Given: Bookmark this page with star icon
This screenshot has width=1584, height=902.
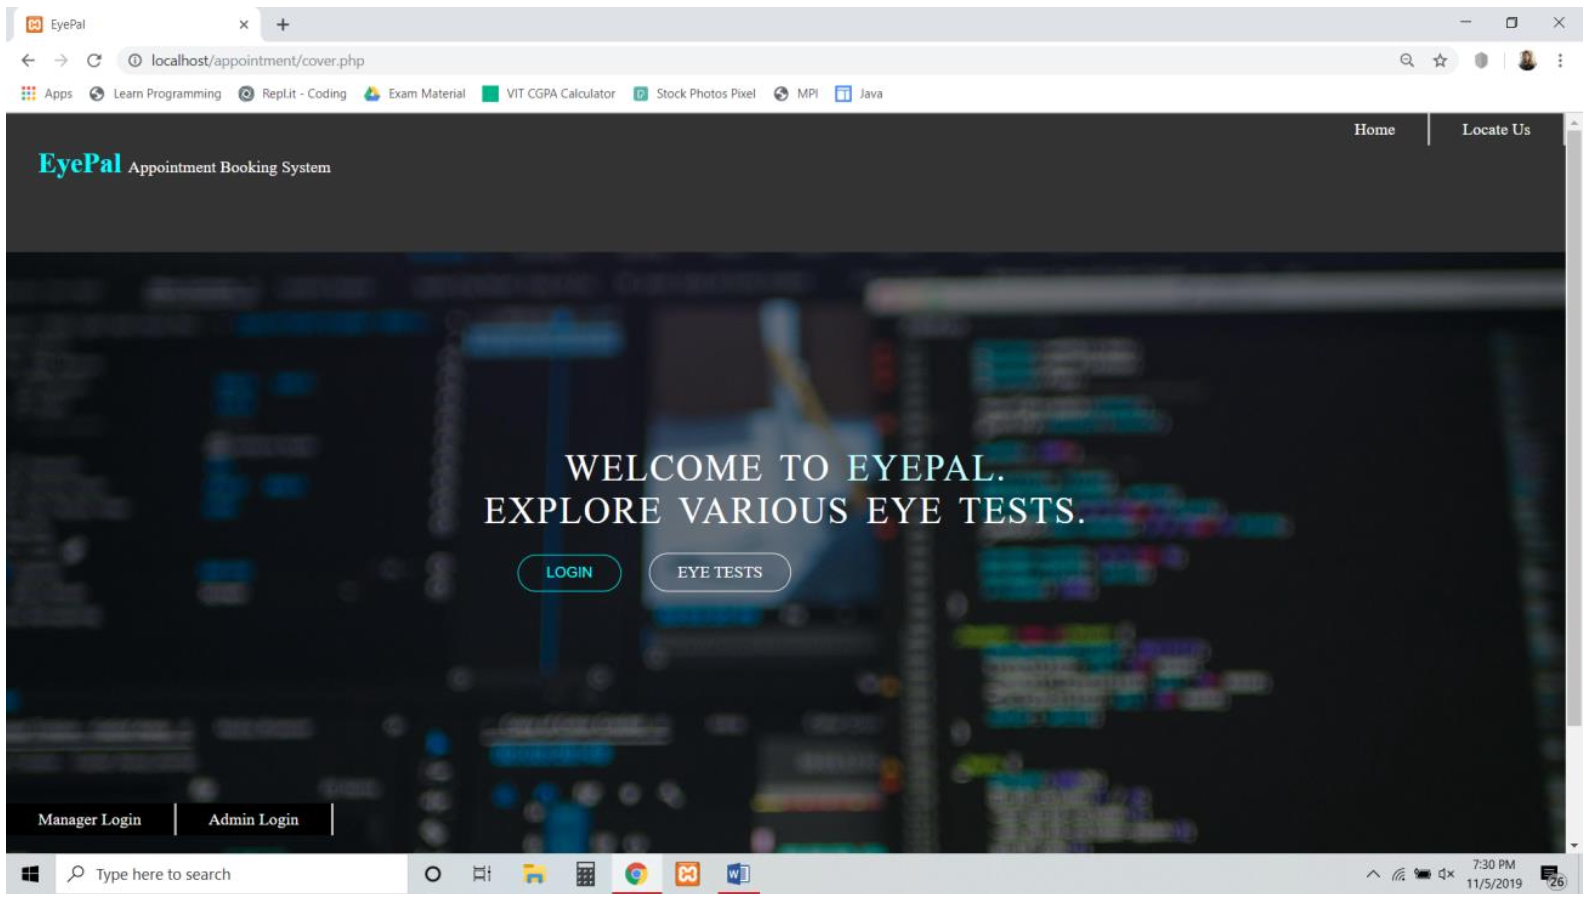Looking at the screenshot, I should 1440,61.
